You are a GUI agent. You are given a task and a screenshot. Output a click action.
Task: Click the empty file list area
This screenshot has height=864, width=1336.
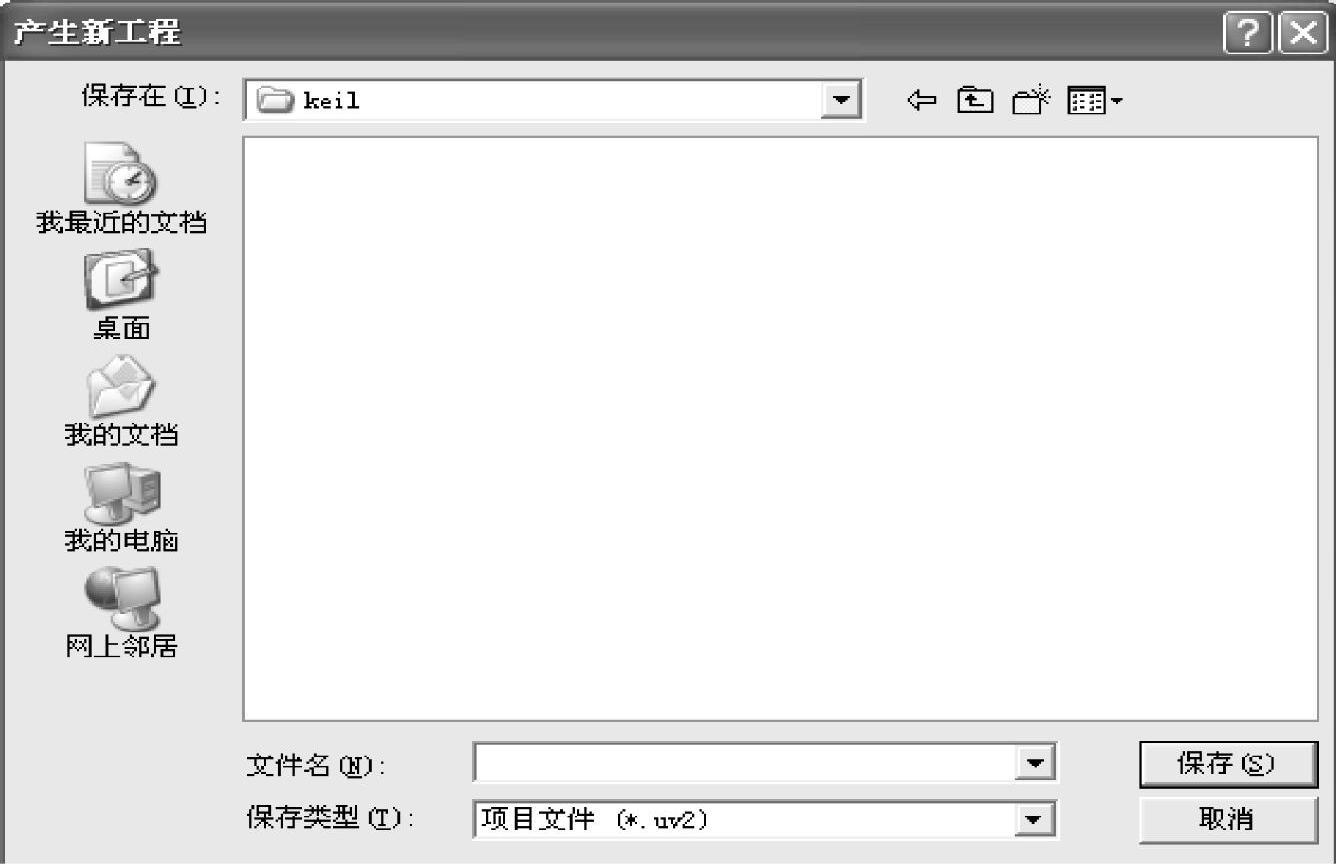(x=780, y=428)
